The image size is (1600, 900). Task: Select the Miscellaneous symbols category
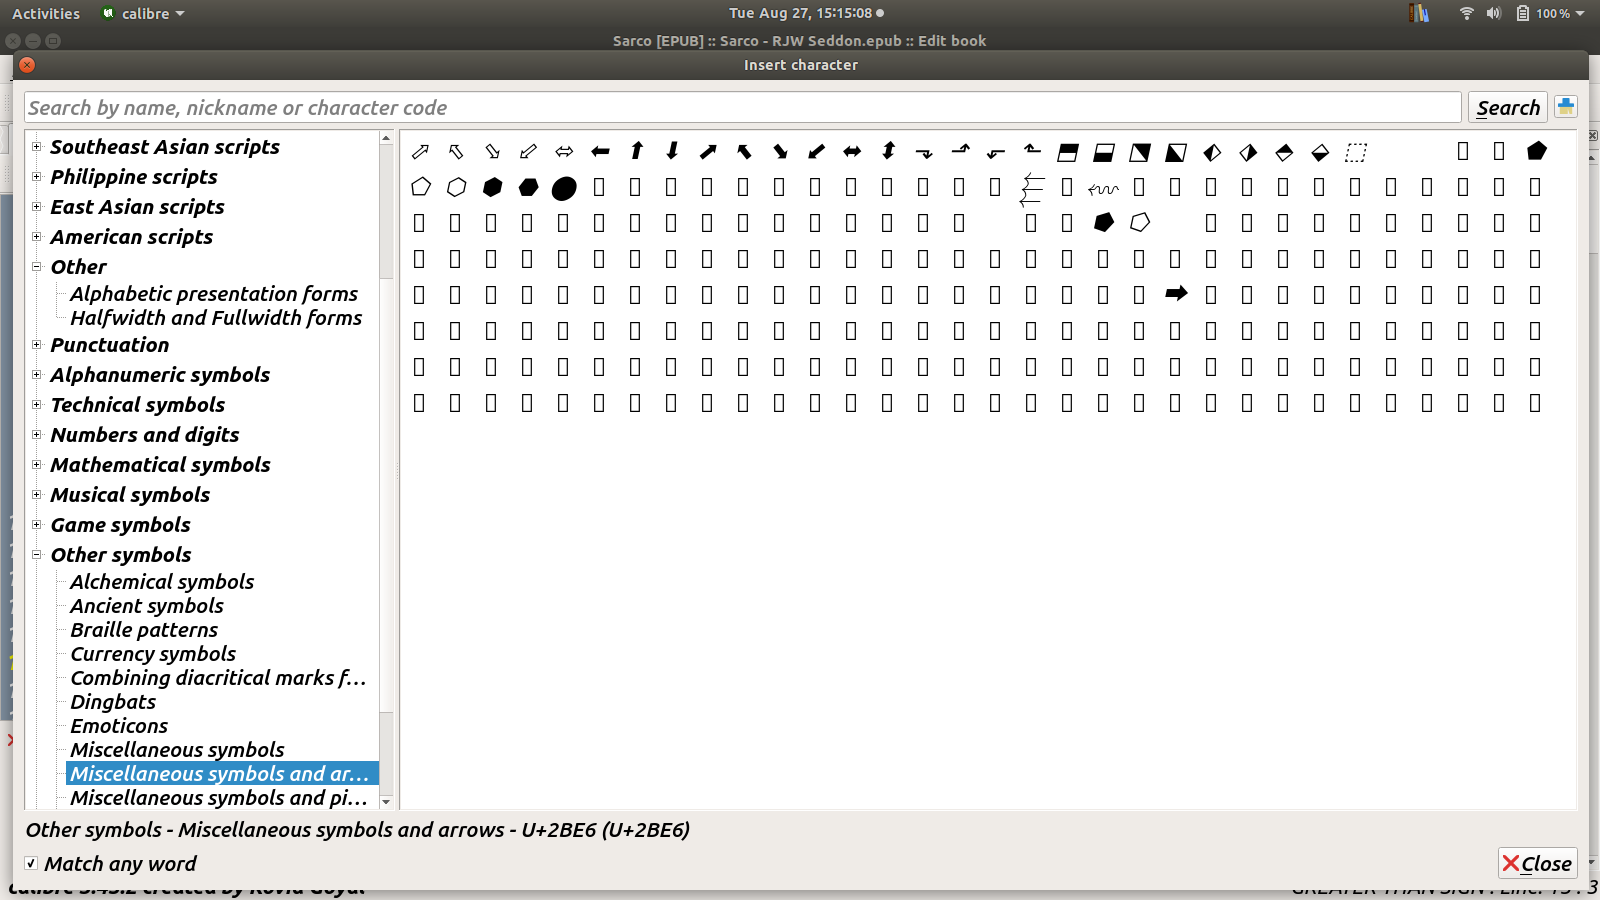pos(177,750)
